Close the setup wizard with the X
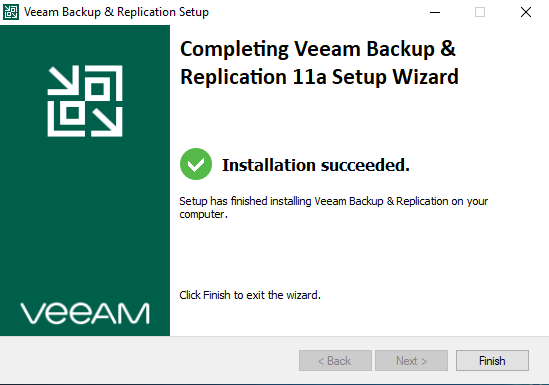 pyautogui.click(x=526, y=12)
